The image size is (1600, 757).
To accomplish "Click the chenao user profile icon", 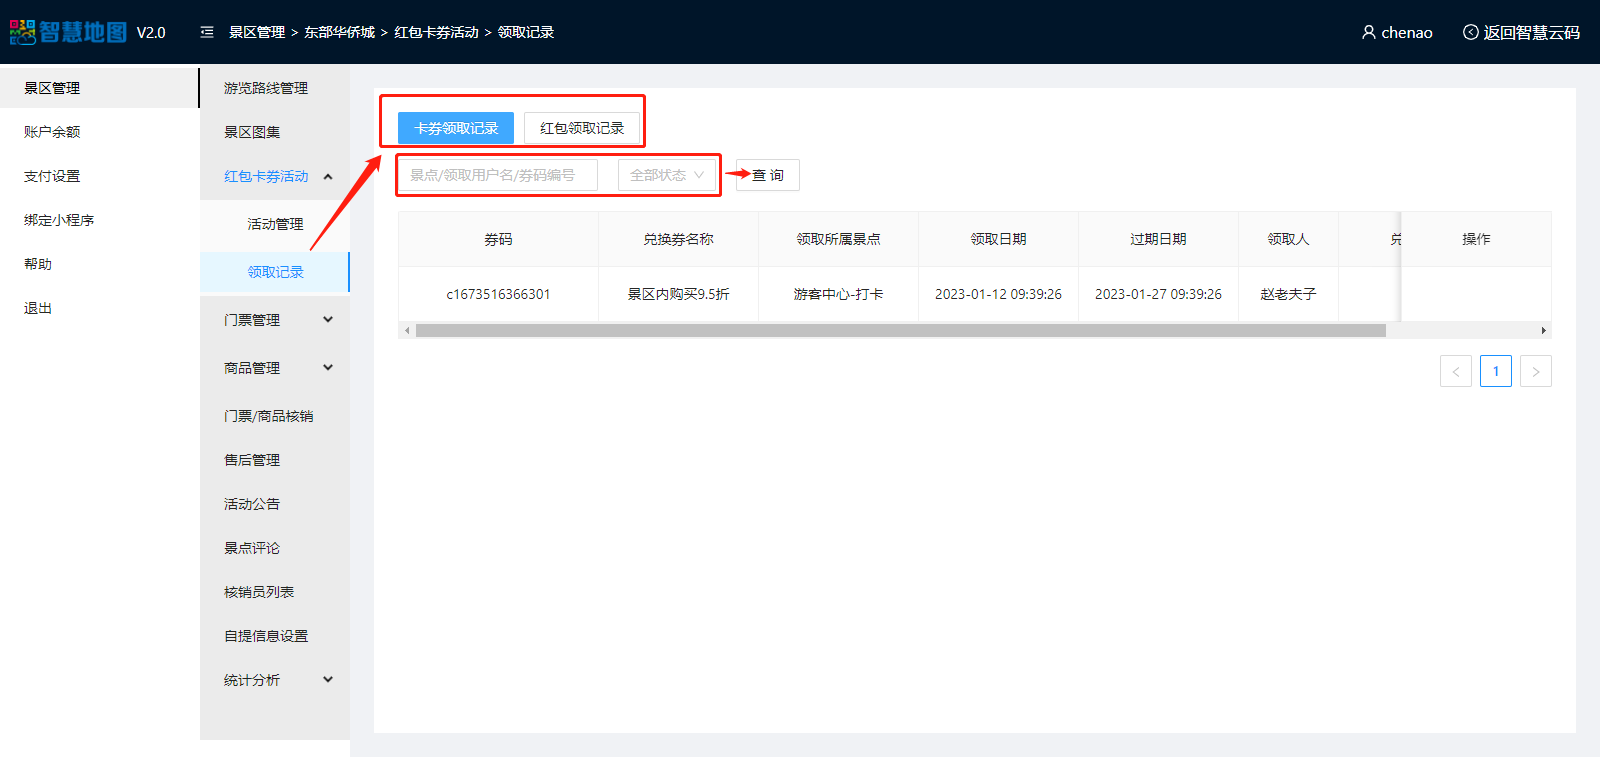I will point(1368,32).
